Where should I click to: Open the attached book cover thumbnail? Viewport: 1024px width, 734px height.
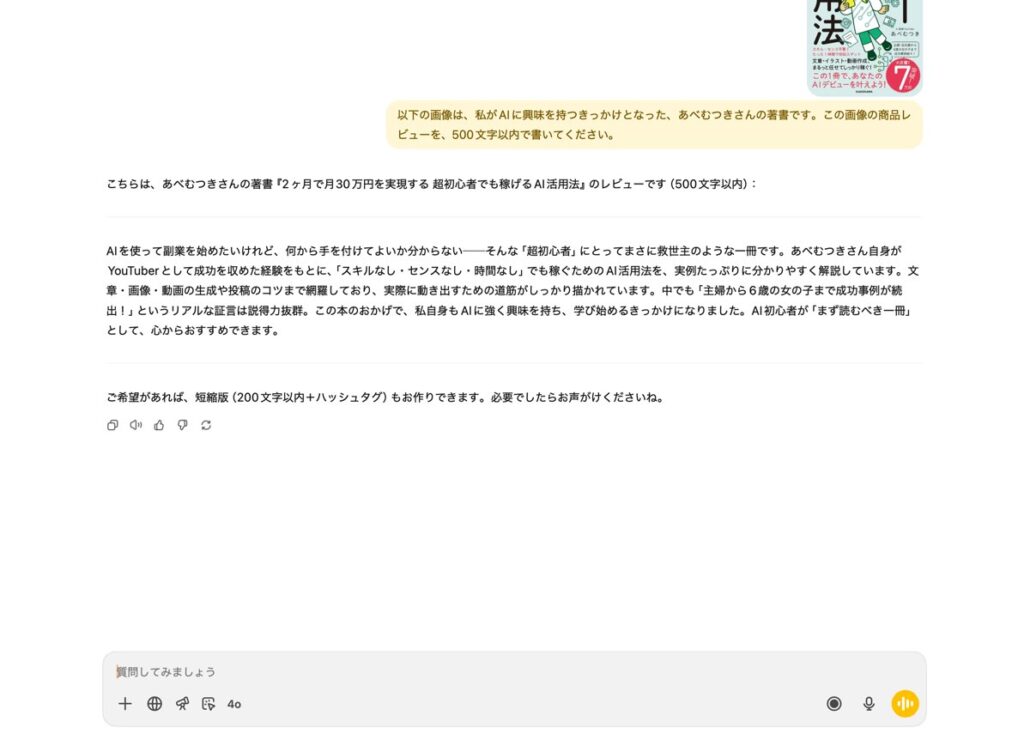865,48
